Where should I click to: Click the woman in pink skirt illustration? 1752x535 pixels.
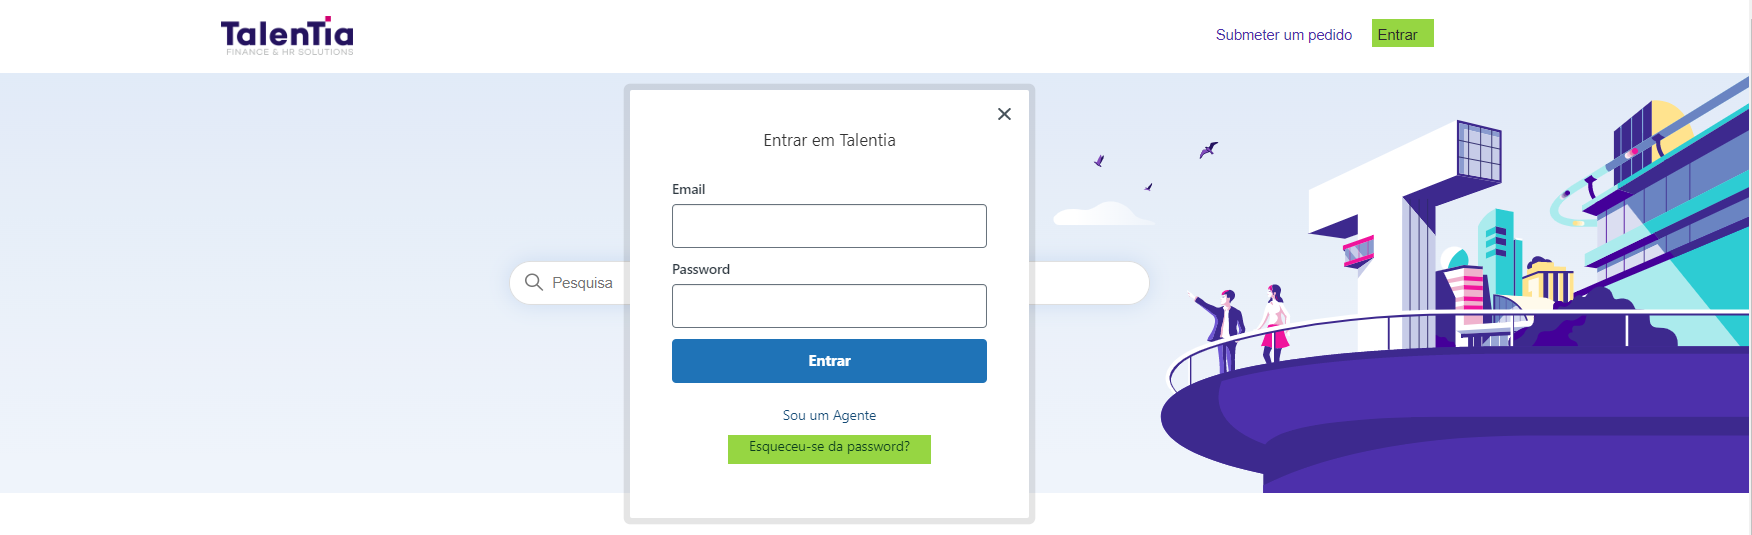pos(1274,323)
